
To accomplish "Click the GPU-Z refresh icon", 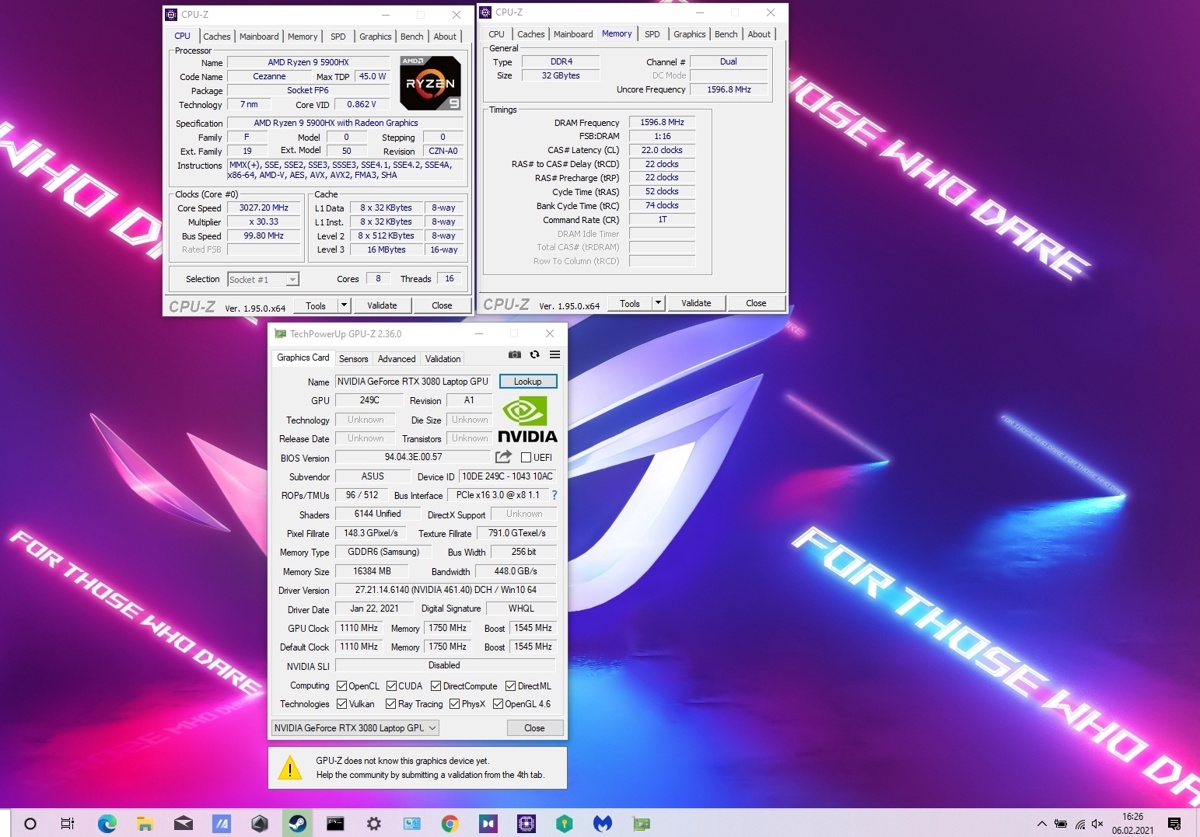I will 535,355.
